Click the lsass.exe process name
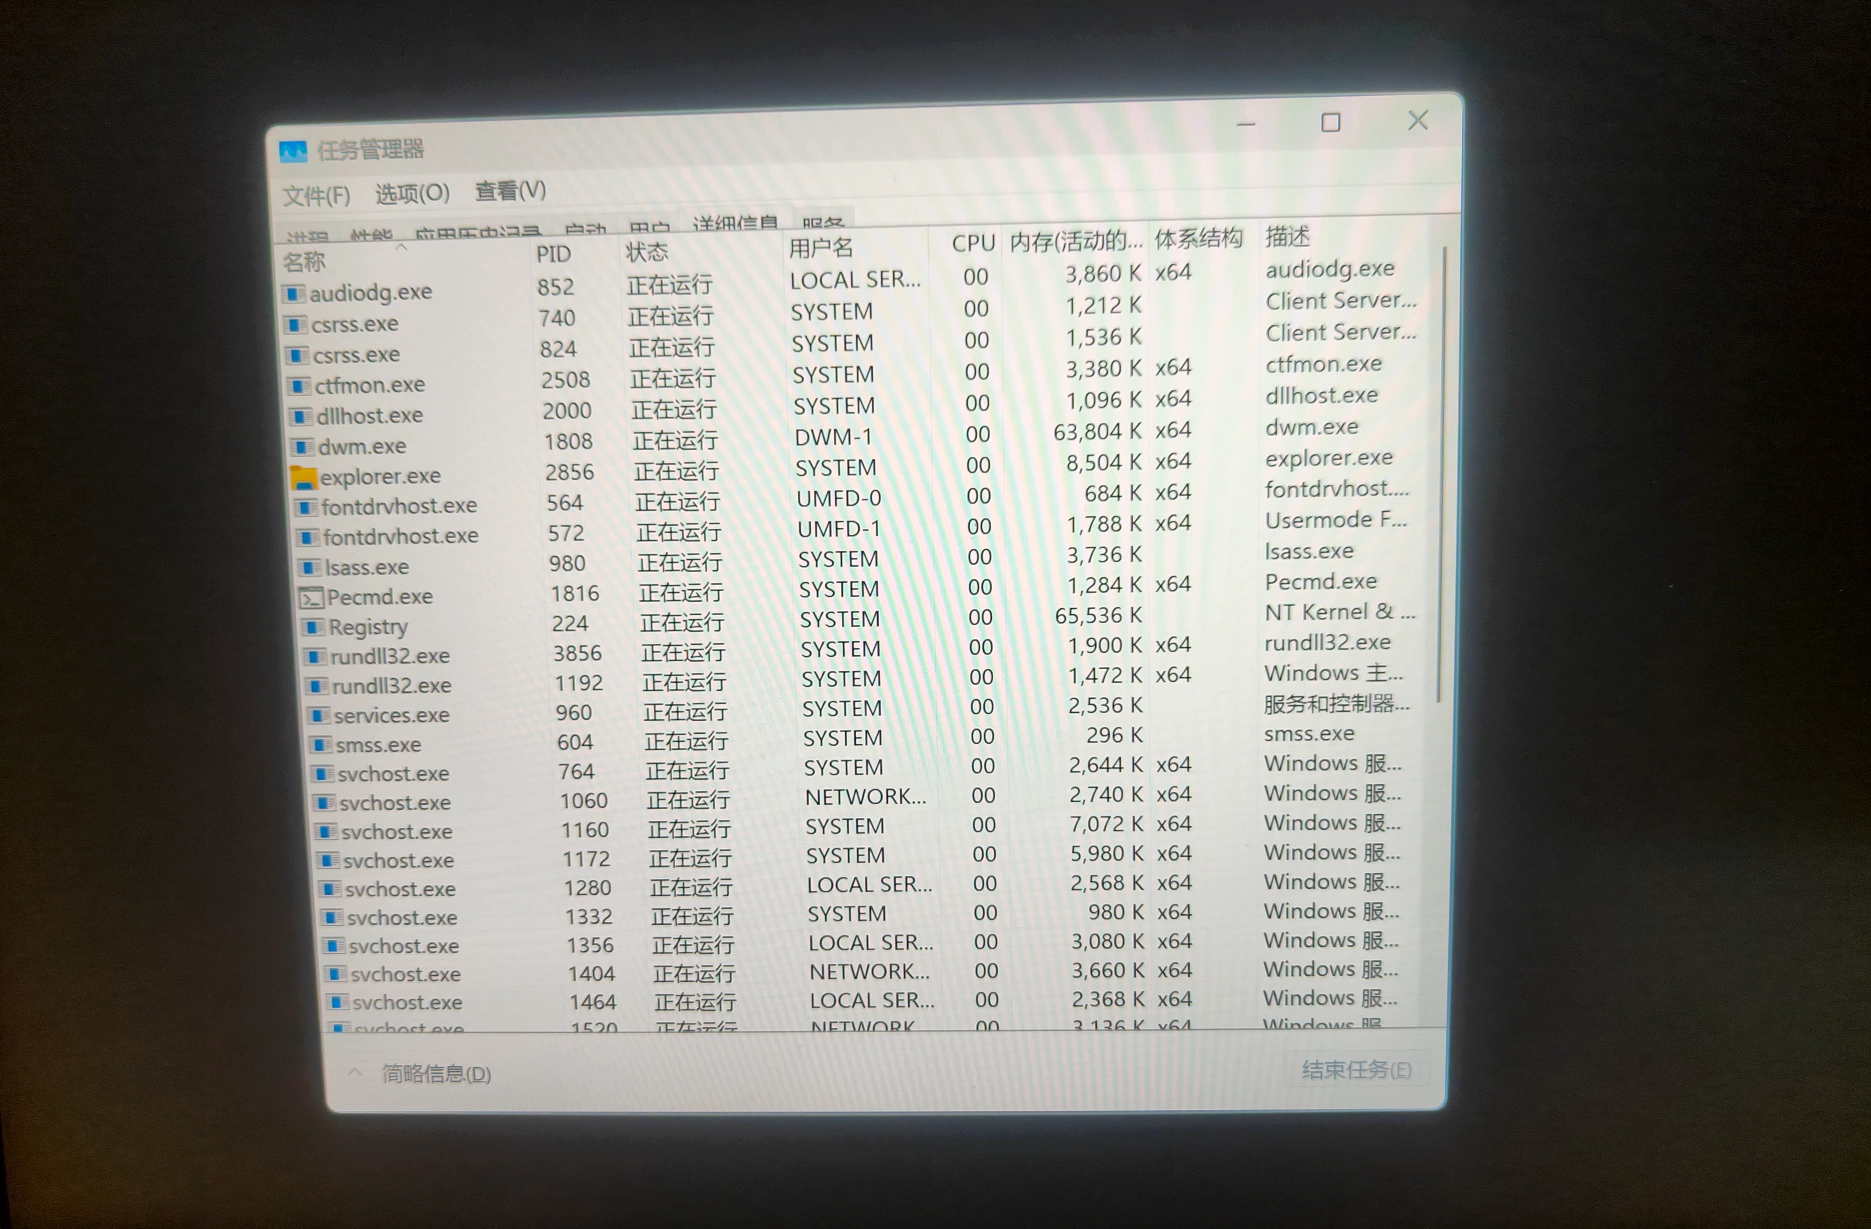 tap(367, 567)
